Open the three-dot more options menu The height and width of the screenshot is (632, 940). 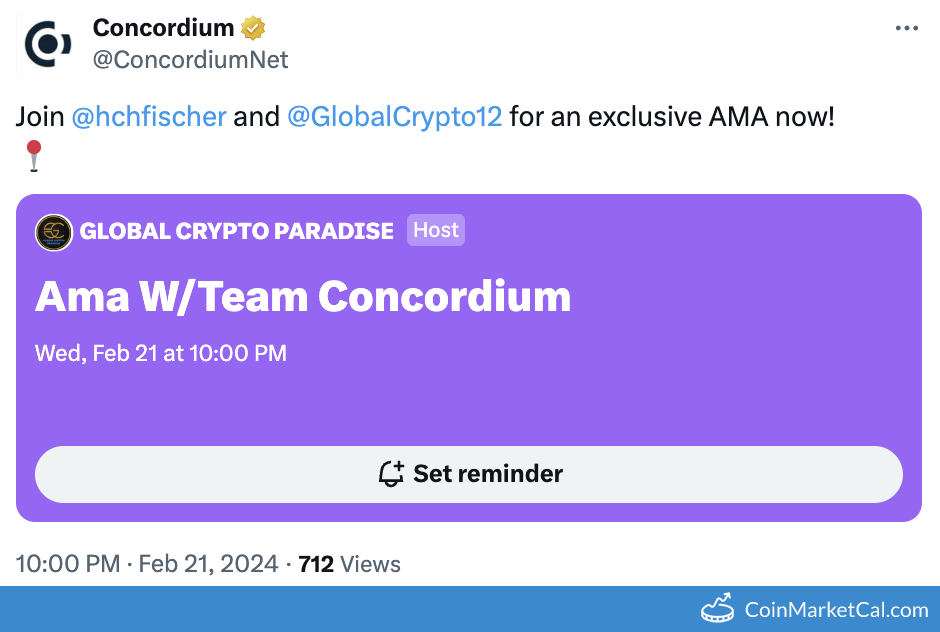[906, 28]
